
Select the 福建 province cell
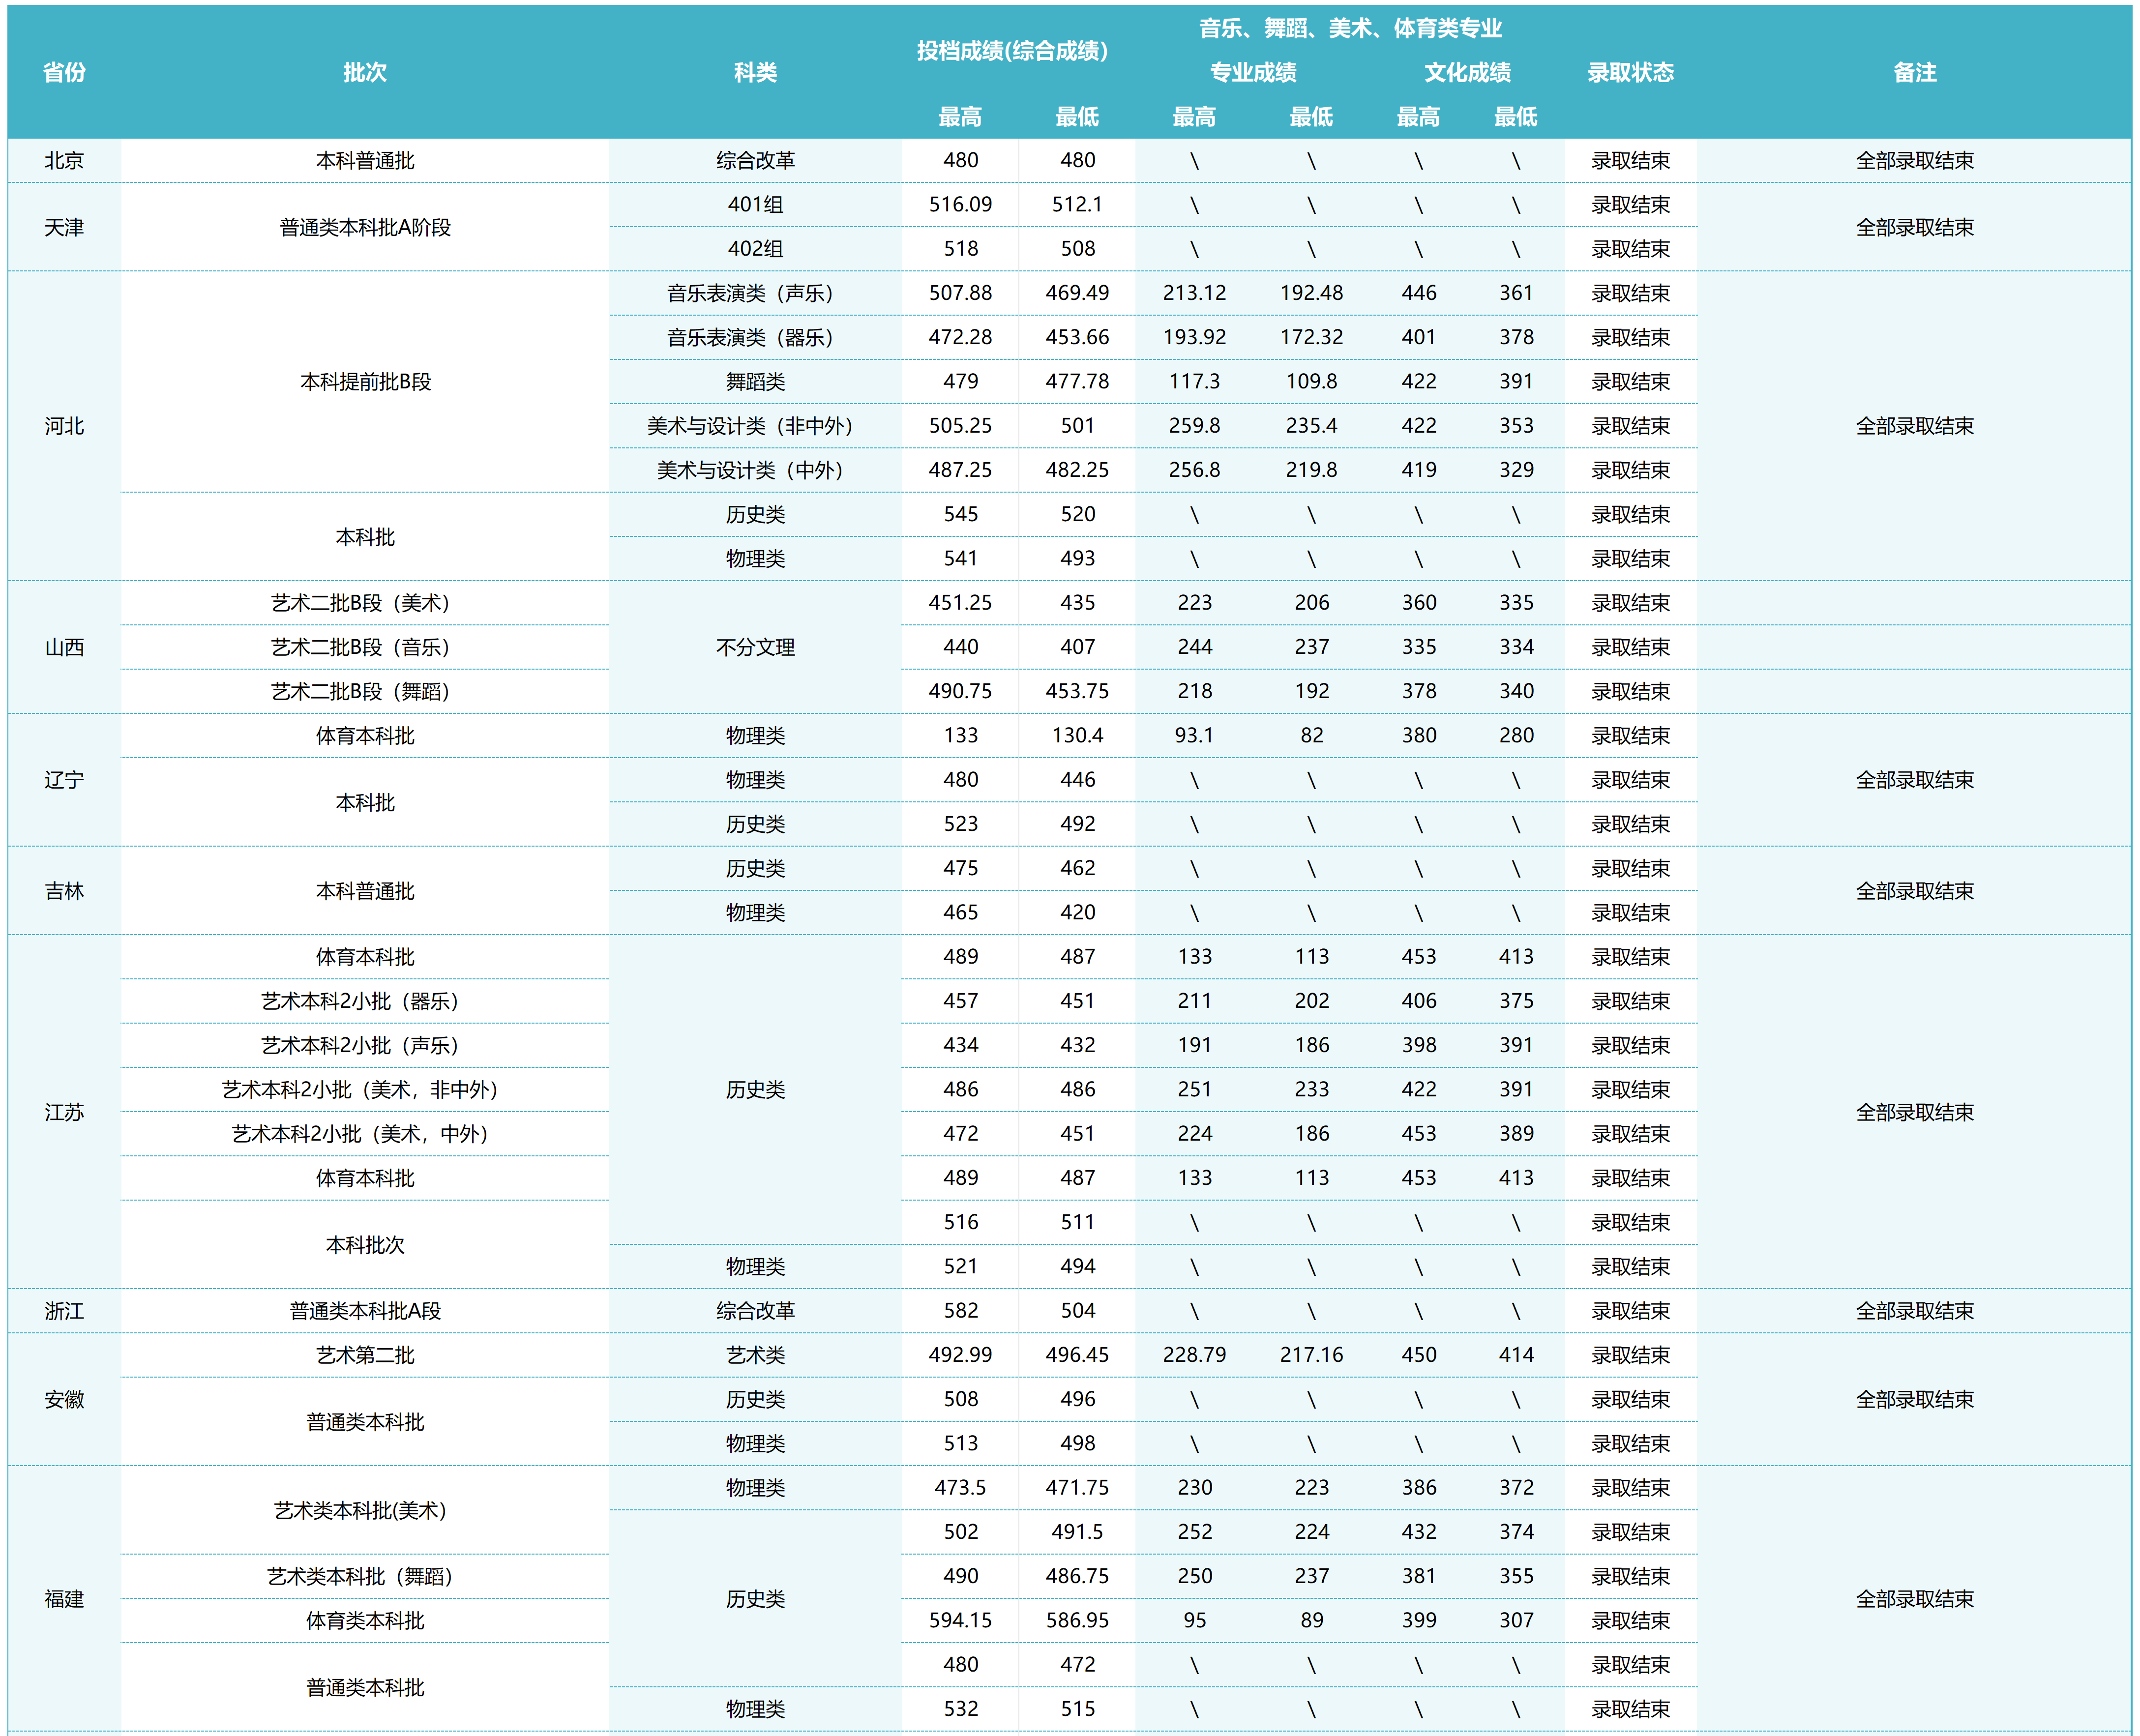coord(64,1598)
